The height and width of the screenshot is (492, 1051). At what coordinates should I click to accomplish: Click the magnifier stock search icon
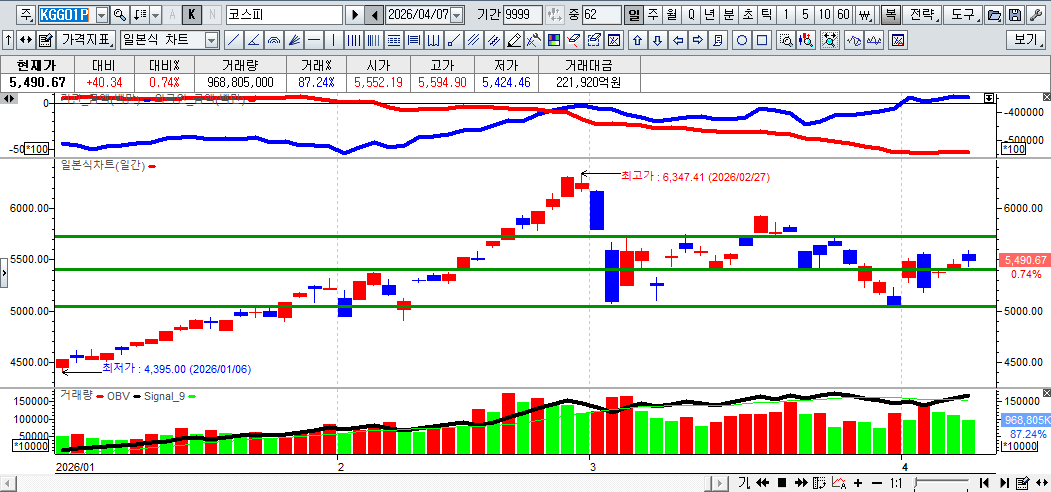[120, 15]
